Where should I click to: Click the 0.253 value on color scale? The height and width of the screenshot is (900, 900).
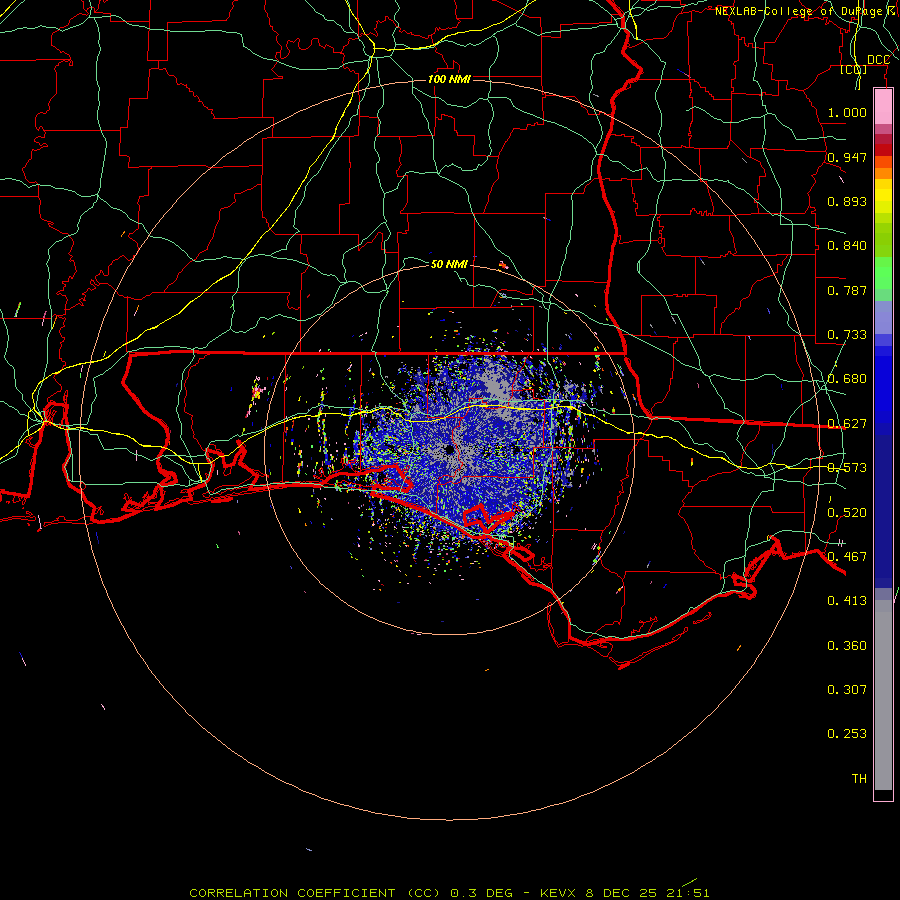click(847, 734)
